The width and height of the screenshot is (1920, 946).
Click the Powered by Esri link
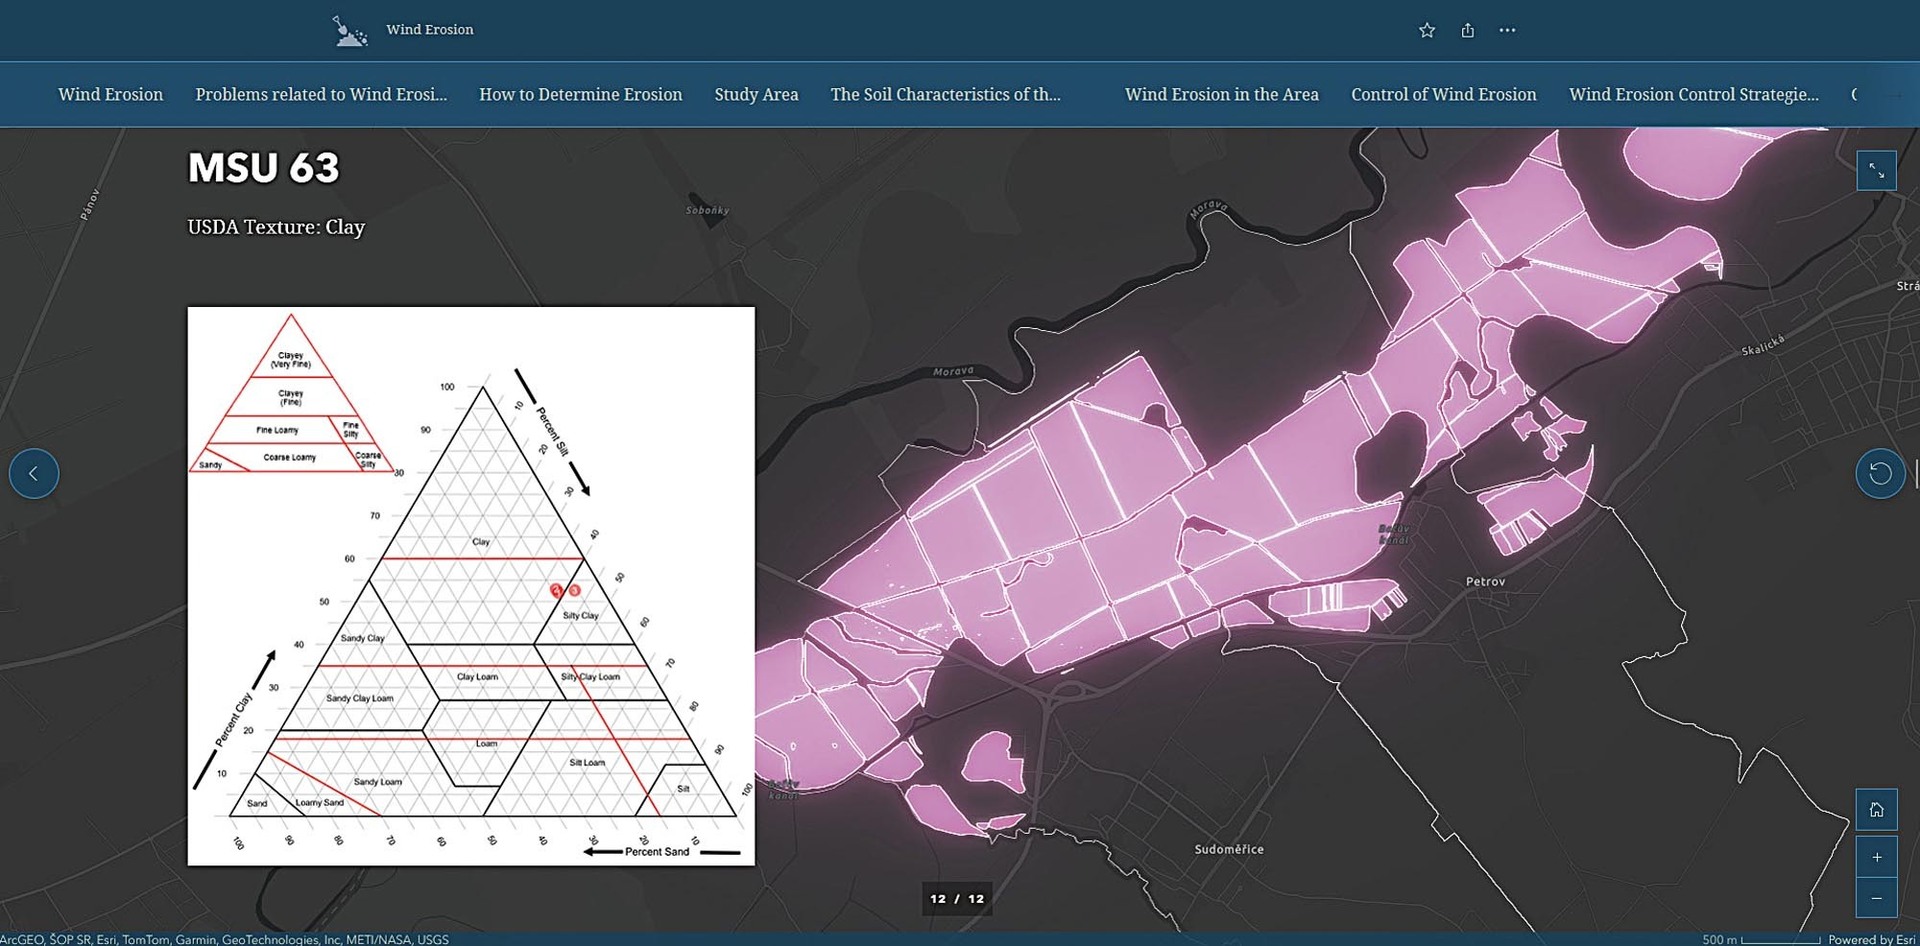coord(1871,939)
